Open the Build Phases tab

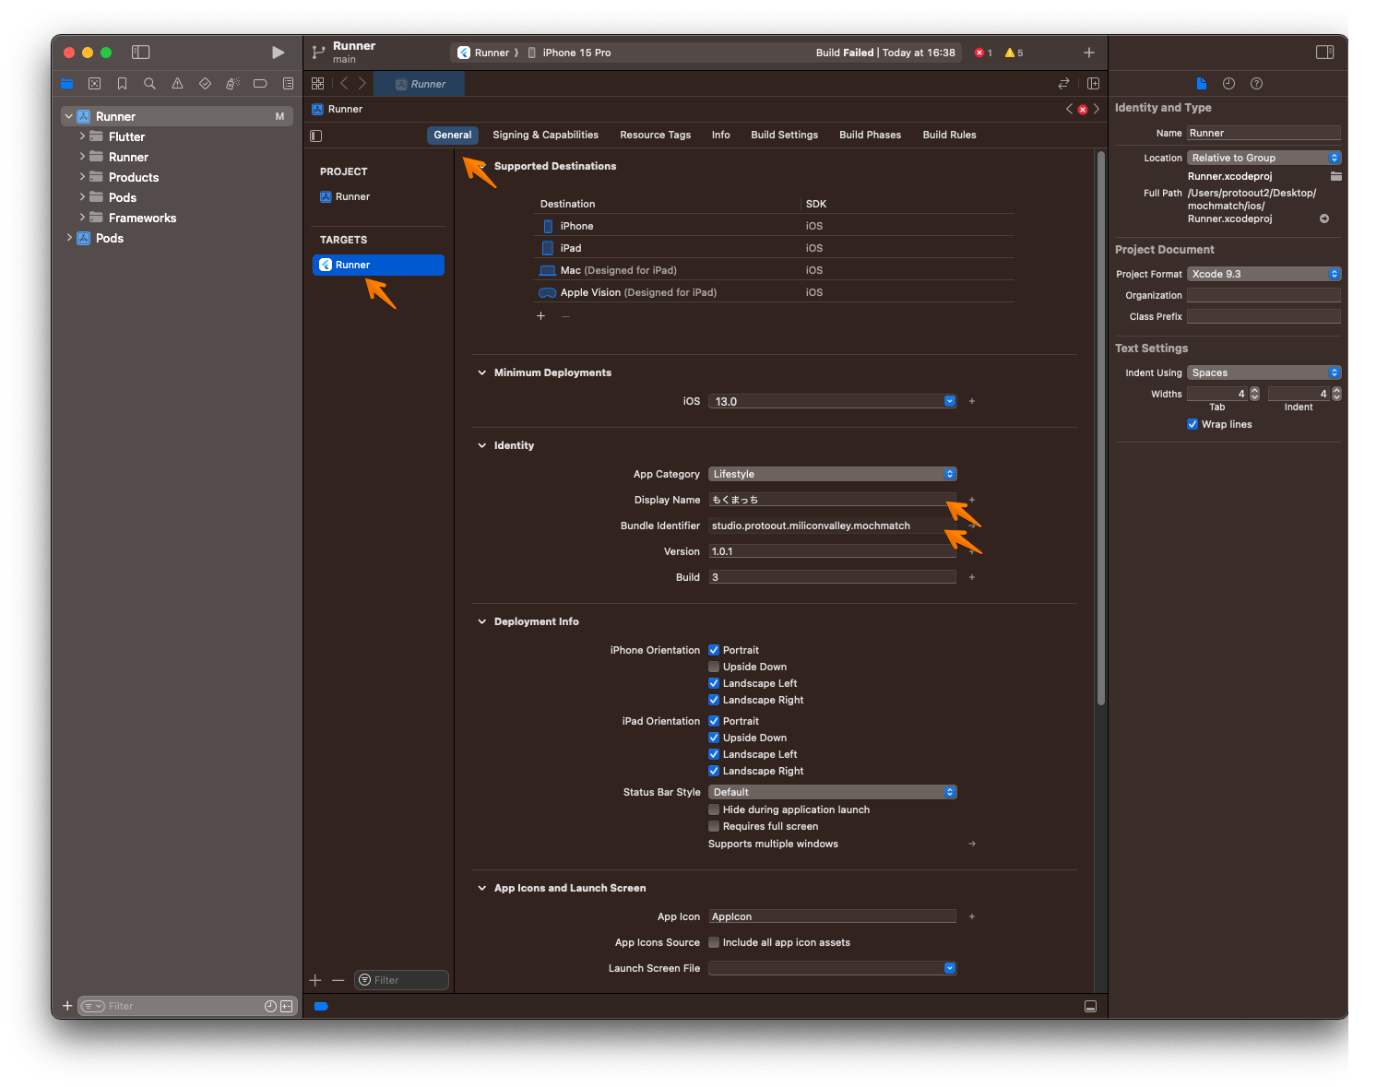(x=870, y=135)
